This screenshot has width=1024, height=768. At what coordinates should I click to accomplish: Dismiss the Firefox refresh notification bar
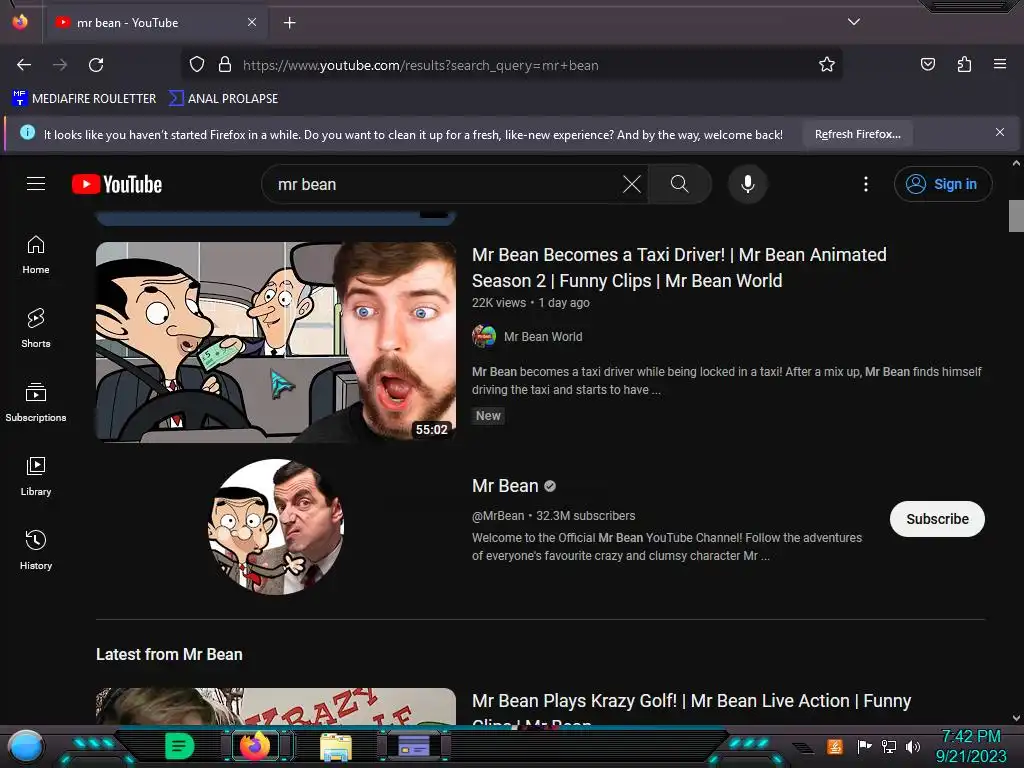pos(999,133)
